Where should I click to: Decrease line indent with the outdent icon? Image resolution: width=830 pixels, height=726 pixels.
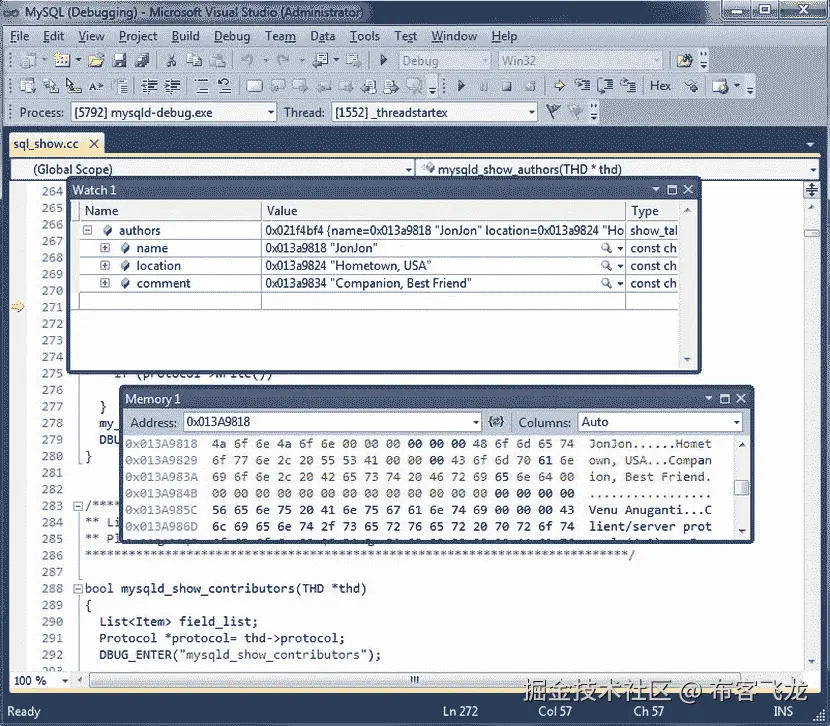[149, 86]
